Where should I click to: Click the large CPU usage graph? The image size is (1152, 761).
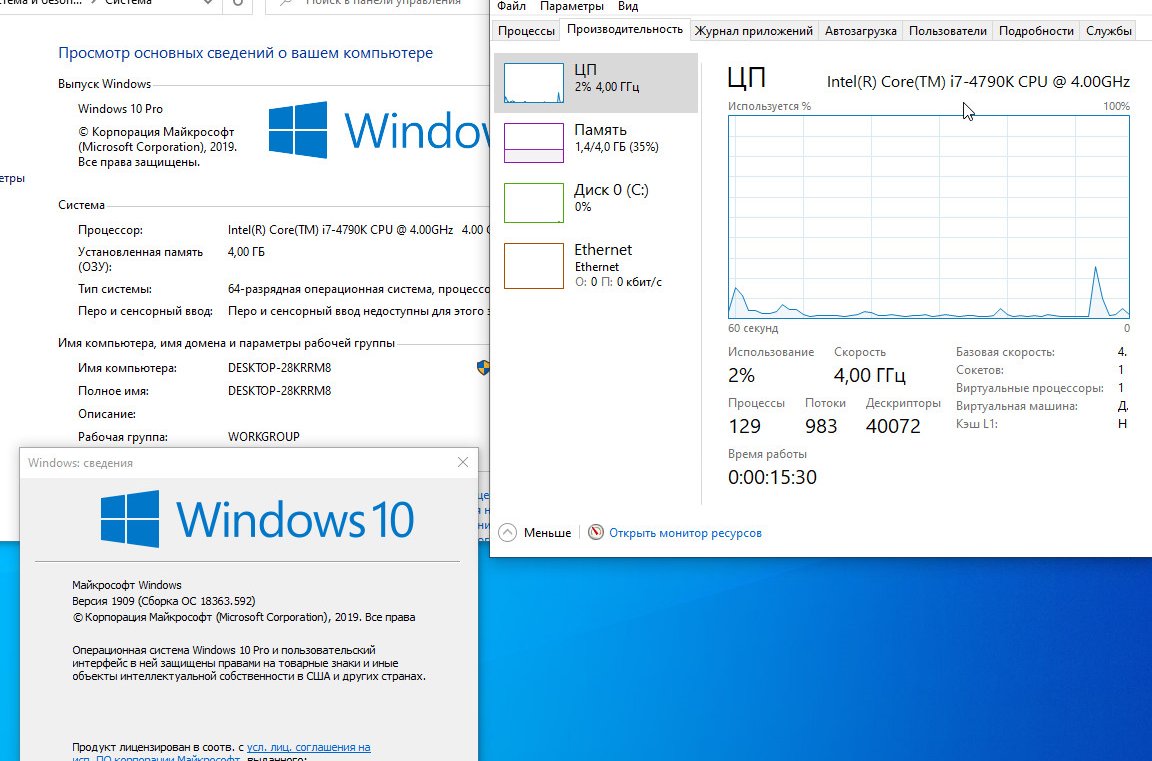point(929,217)
